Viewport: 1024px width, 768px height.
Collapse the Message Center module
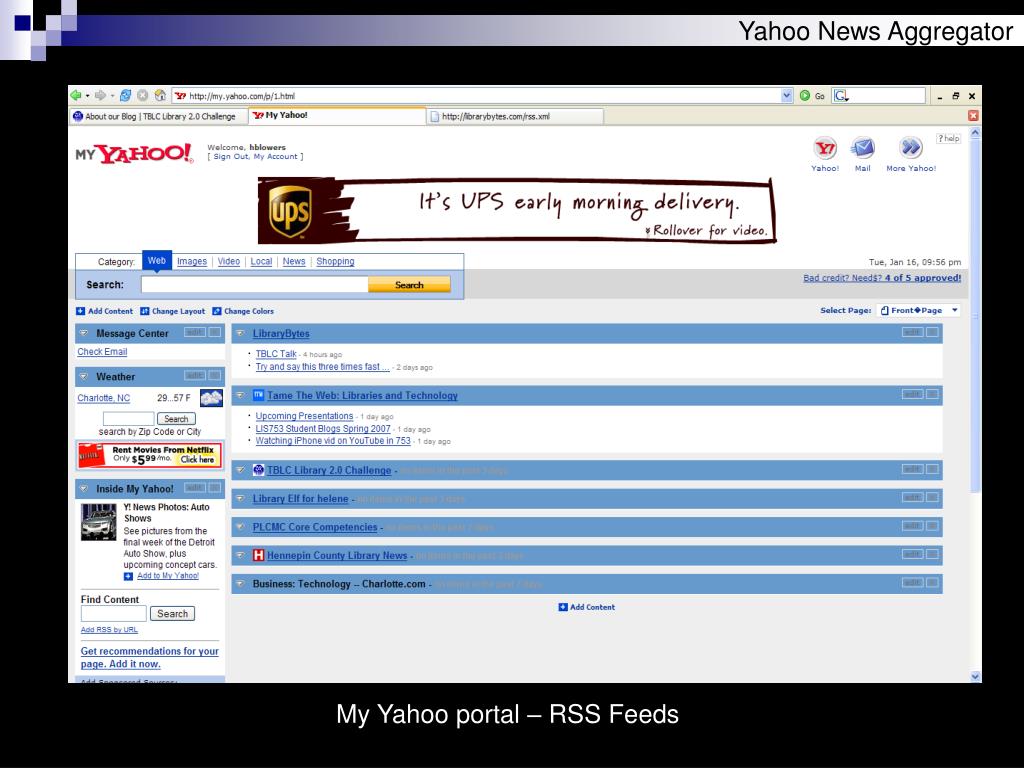point(84,333)
